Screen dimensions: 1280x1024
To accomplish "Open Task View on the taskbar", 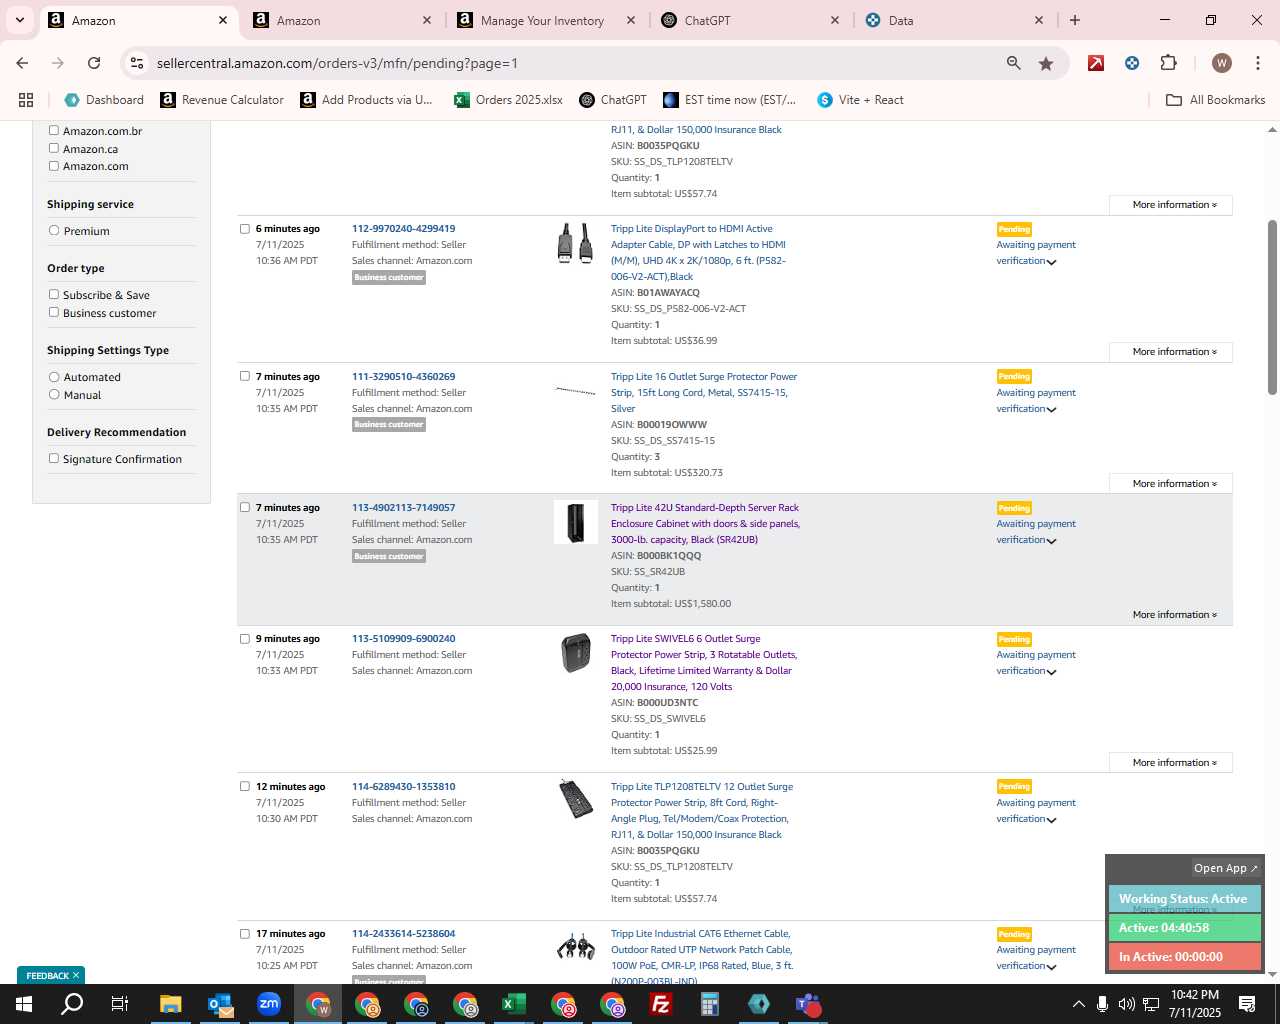I will click(120, 1004).
